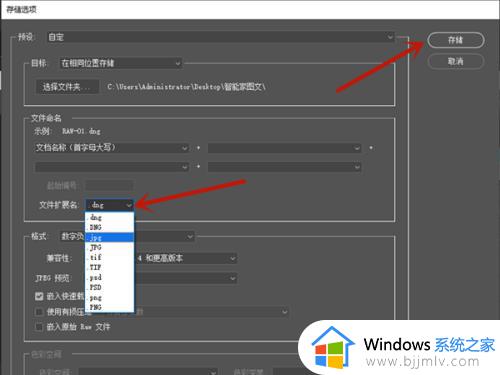The width and height of the screenshot is (500, 375).
Task: Select uppercase .PSD extension option
Action: click(x=110, y=287)
